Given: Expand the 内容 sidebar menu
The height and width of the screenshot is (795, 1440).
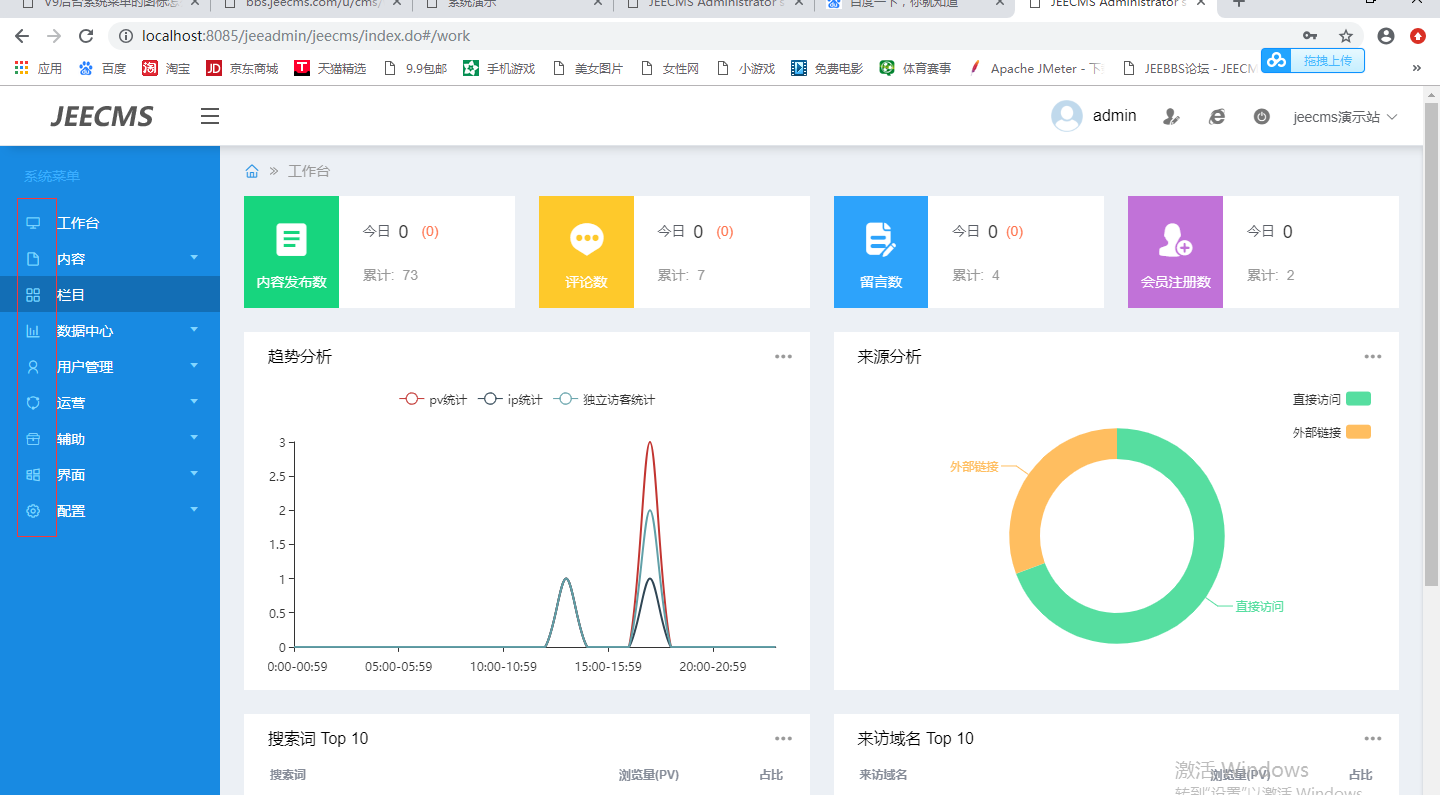Looking at the screenshot, I should point(110,259).
